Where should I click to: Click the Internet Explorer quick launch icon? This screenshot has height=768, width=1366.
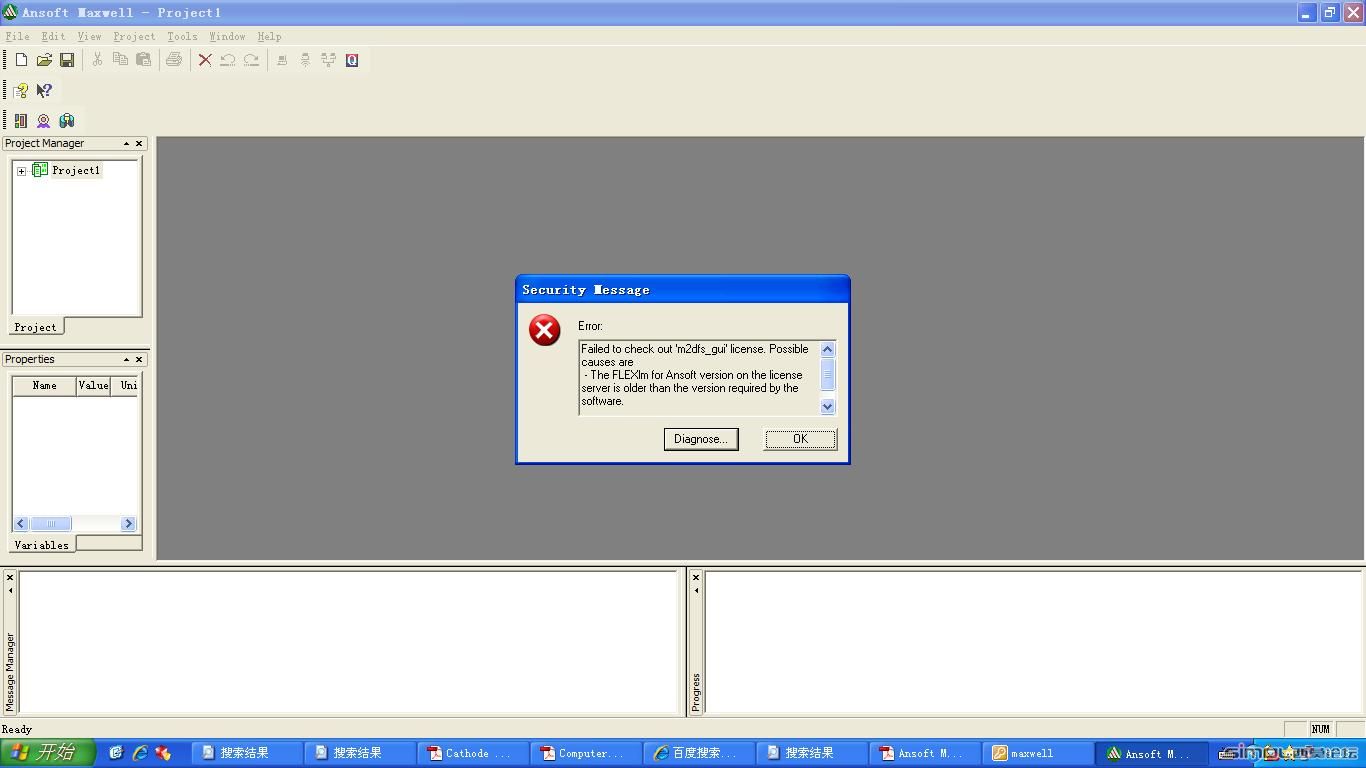tap(140, 753)
